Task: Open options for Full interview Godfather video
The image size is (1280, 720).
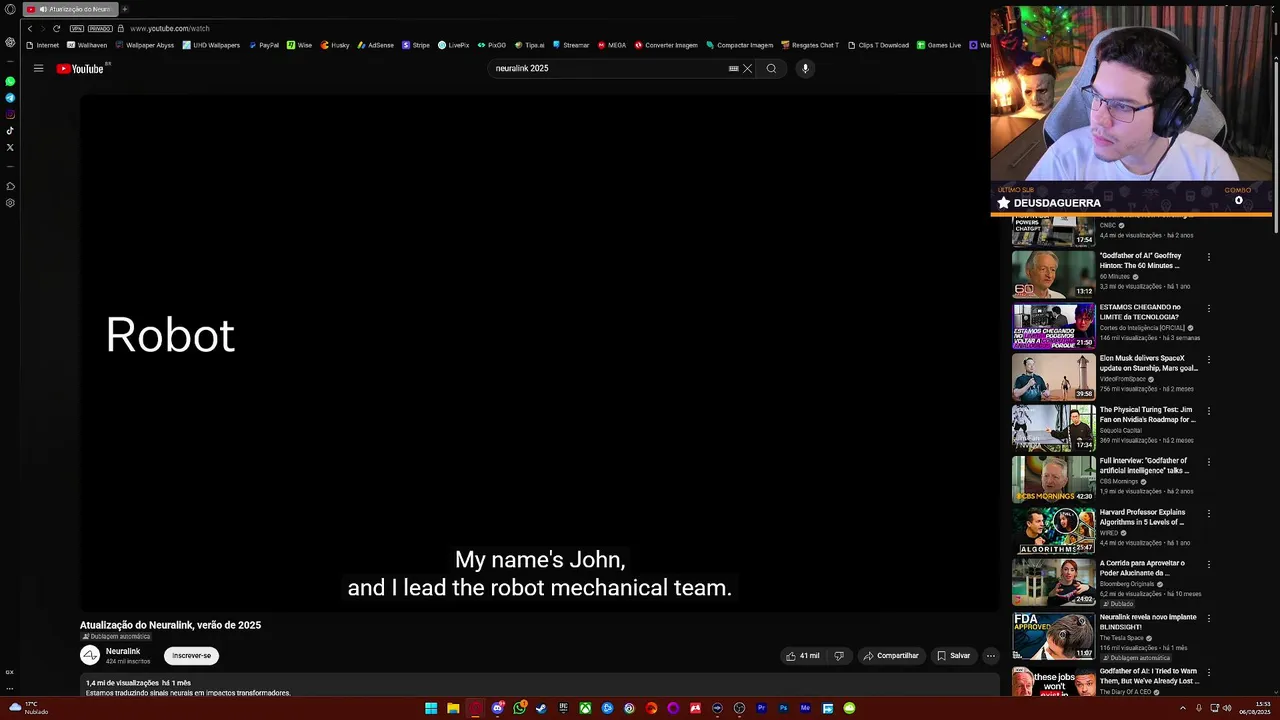Action: [1208, 462]
